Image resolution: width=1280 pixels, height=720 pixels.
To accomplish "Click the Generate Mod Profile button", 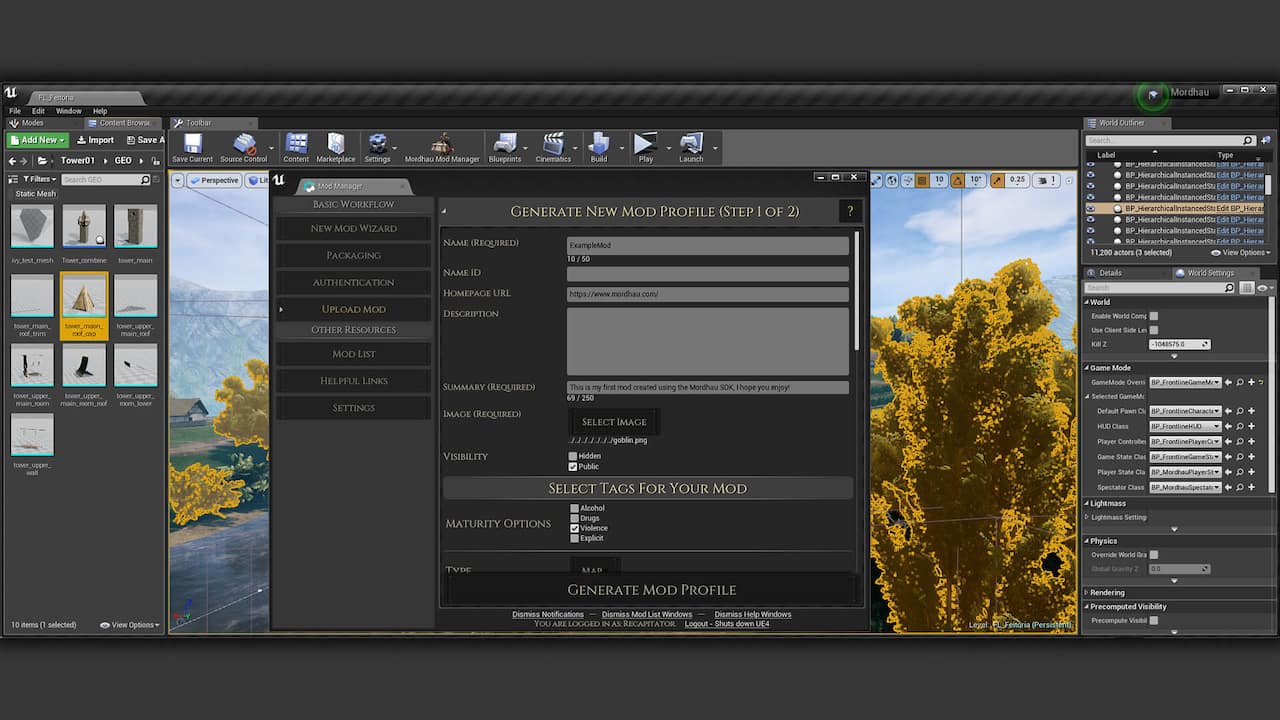I will pos(651,590).
